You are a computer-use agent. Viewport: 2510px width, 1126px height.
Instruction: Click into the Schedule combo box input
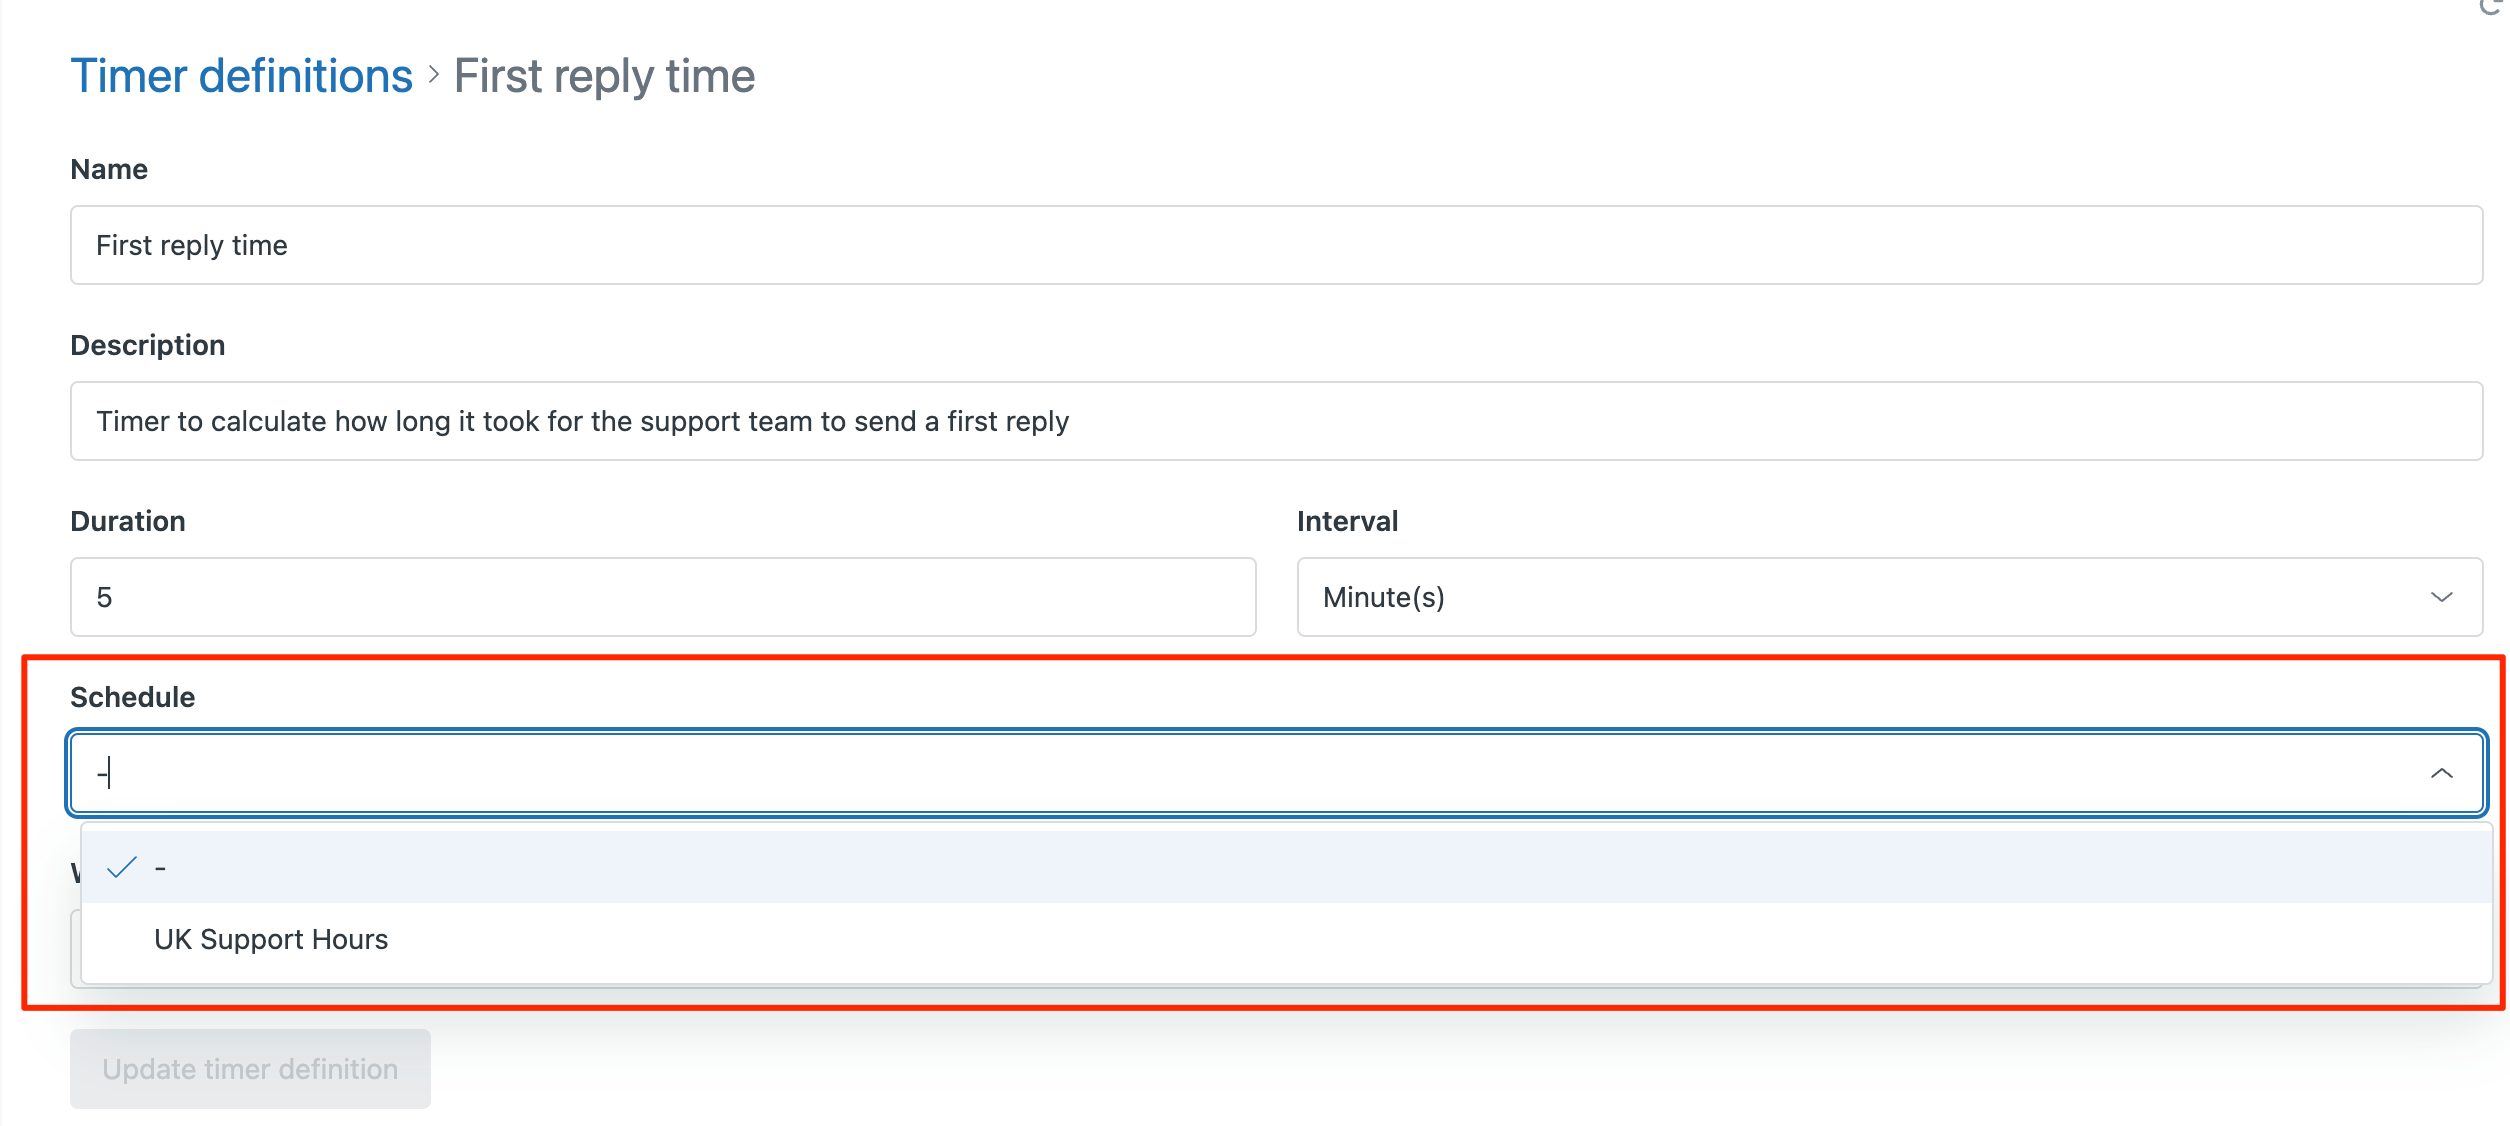1276,773
